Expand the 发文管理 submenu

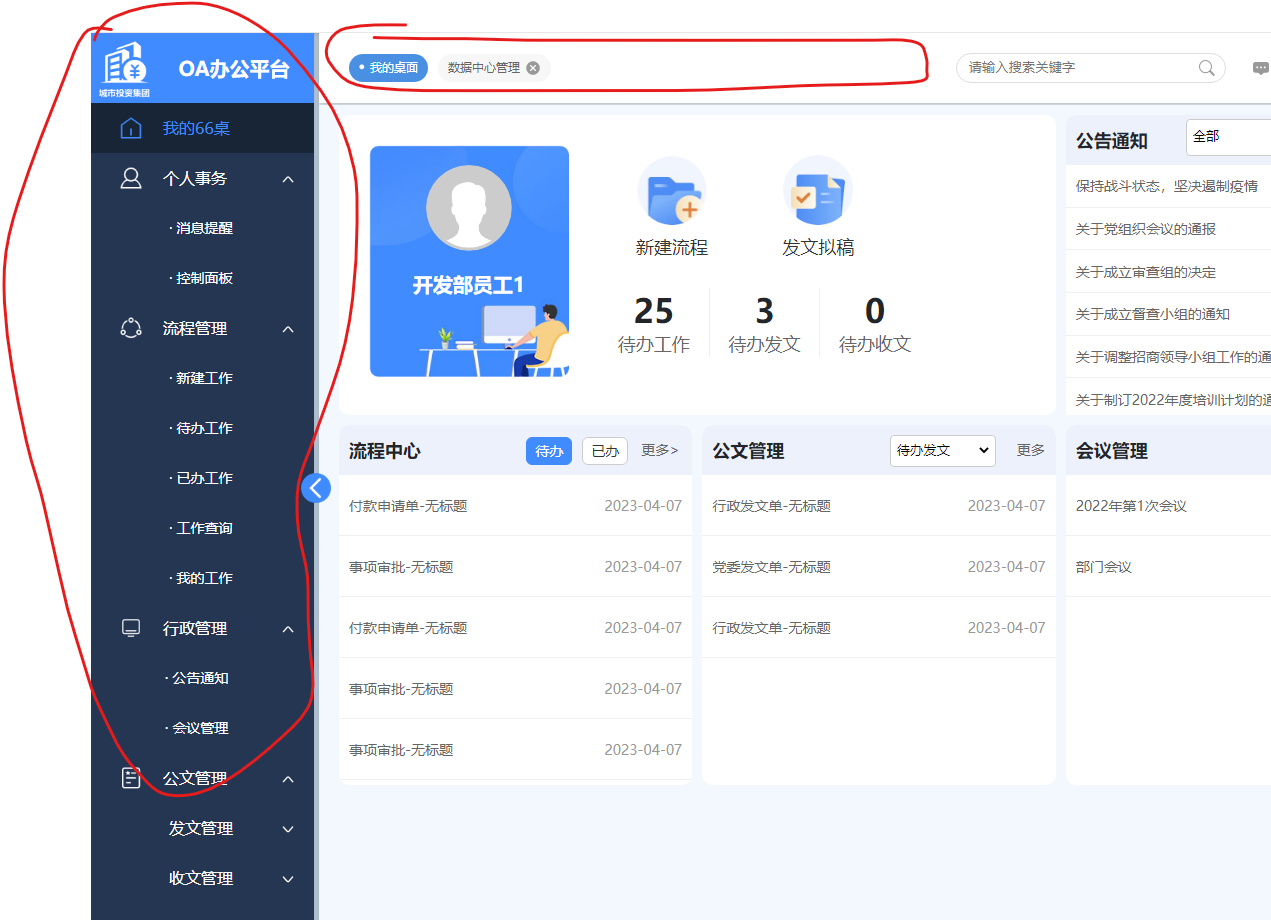click(288, 829)
